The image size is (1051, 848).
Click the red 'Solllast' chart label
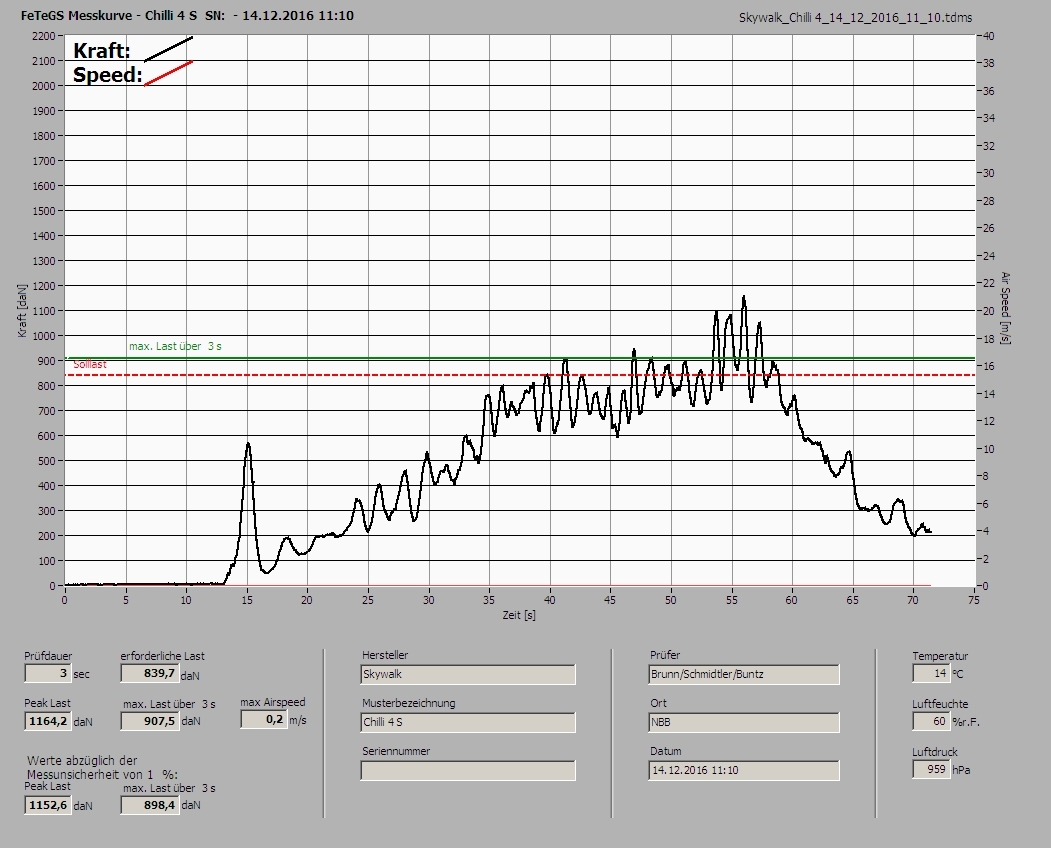point(90,364)
